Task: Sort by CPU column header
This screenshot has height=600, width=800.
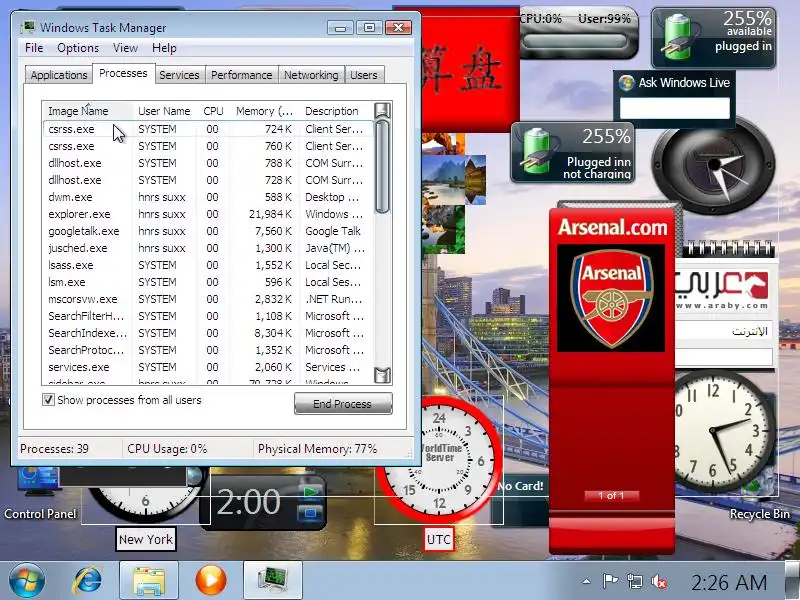Action: point(213,111)
